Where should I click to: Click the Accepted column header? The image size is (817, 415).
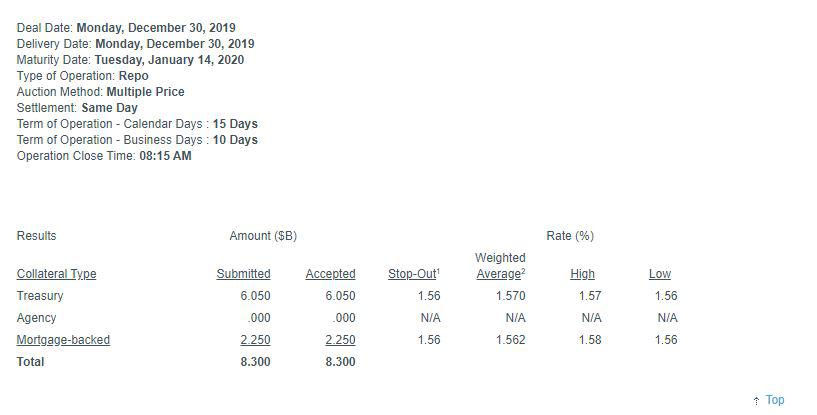tap(330, 274)
